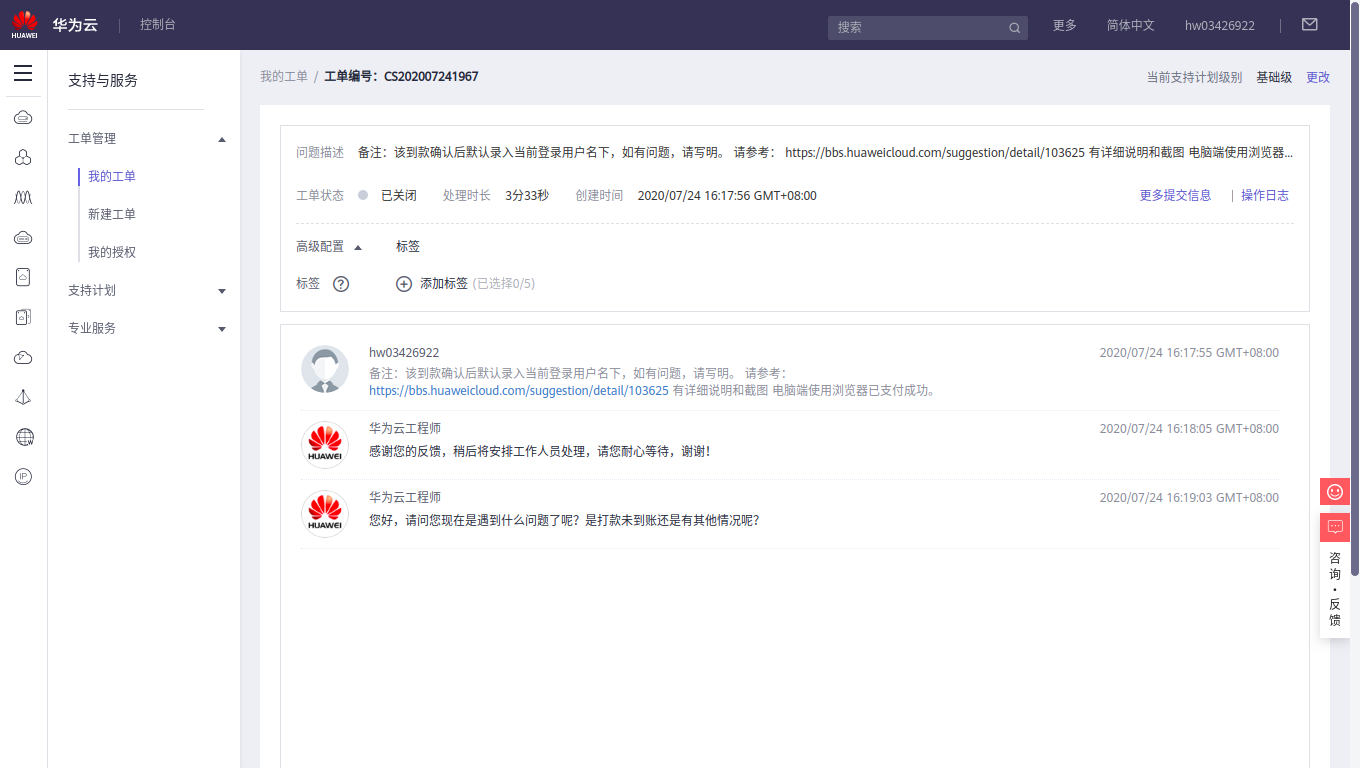The image size is (1360, 768).
Task: Go to 控制台 in the top bar
Action: coord(158,24)
